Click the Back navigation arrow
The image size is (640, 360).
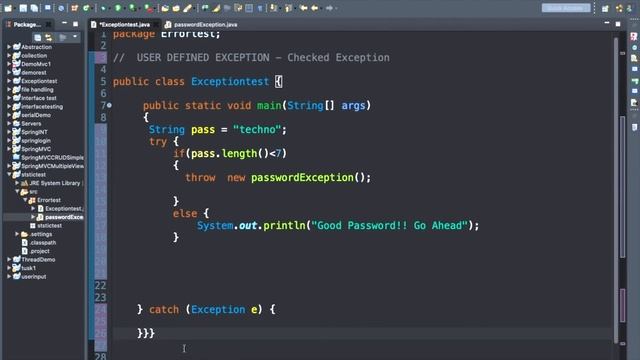pos(314,8)
